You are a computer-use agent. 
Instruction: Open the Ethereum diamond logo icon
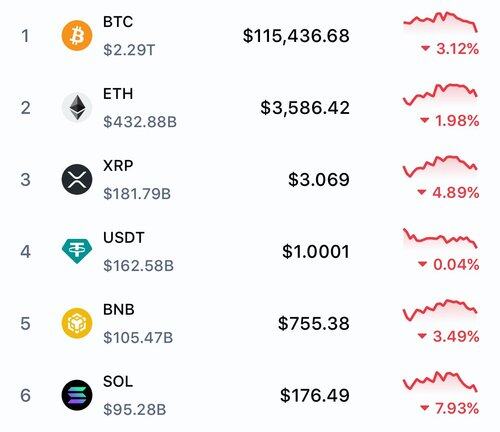(x=77, y=107)
